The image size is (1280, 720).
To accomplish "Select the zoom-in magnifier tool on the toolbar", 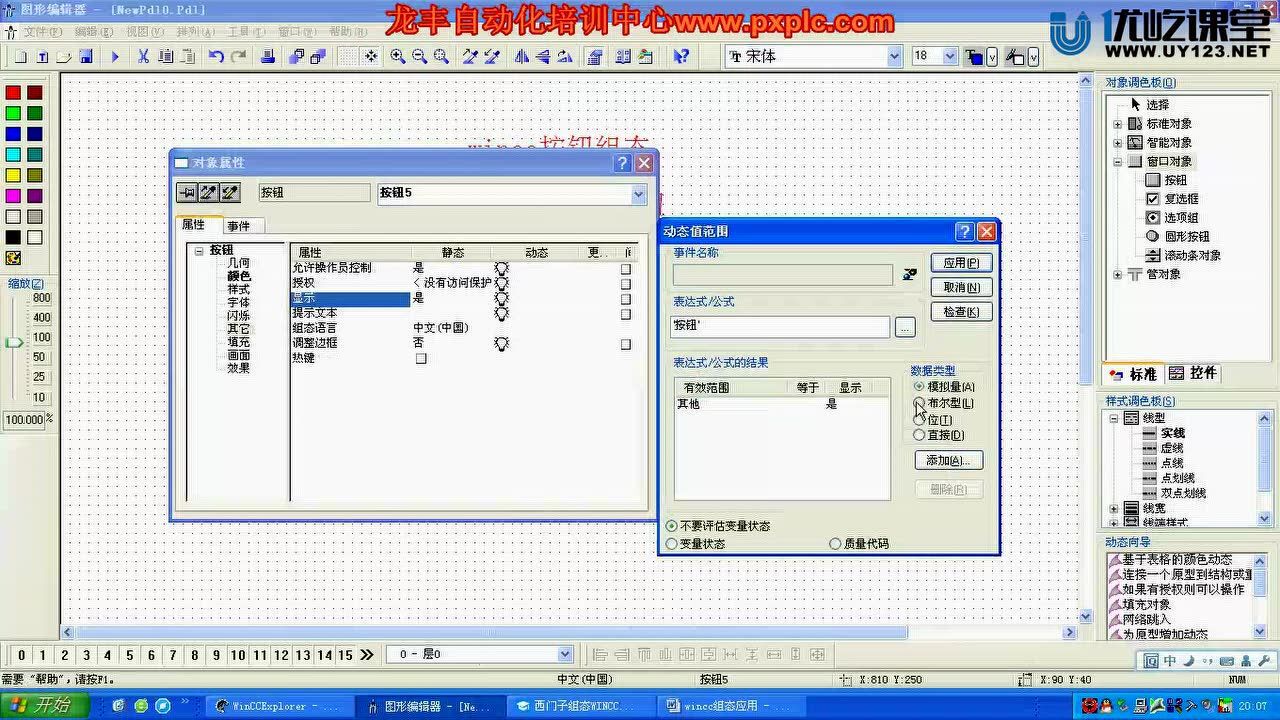I will (x=396, y=57).
